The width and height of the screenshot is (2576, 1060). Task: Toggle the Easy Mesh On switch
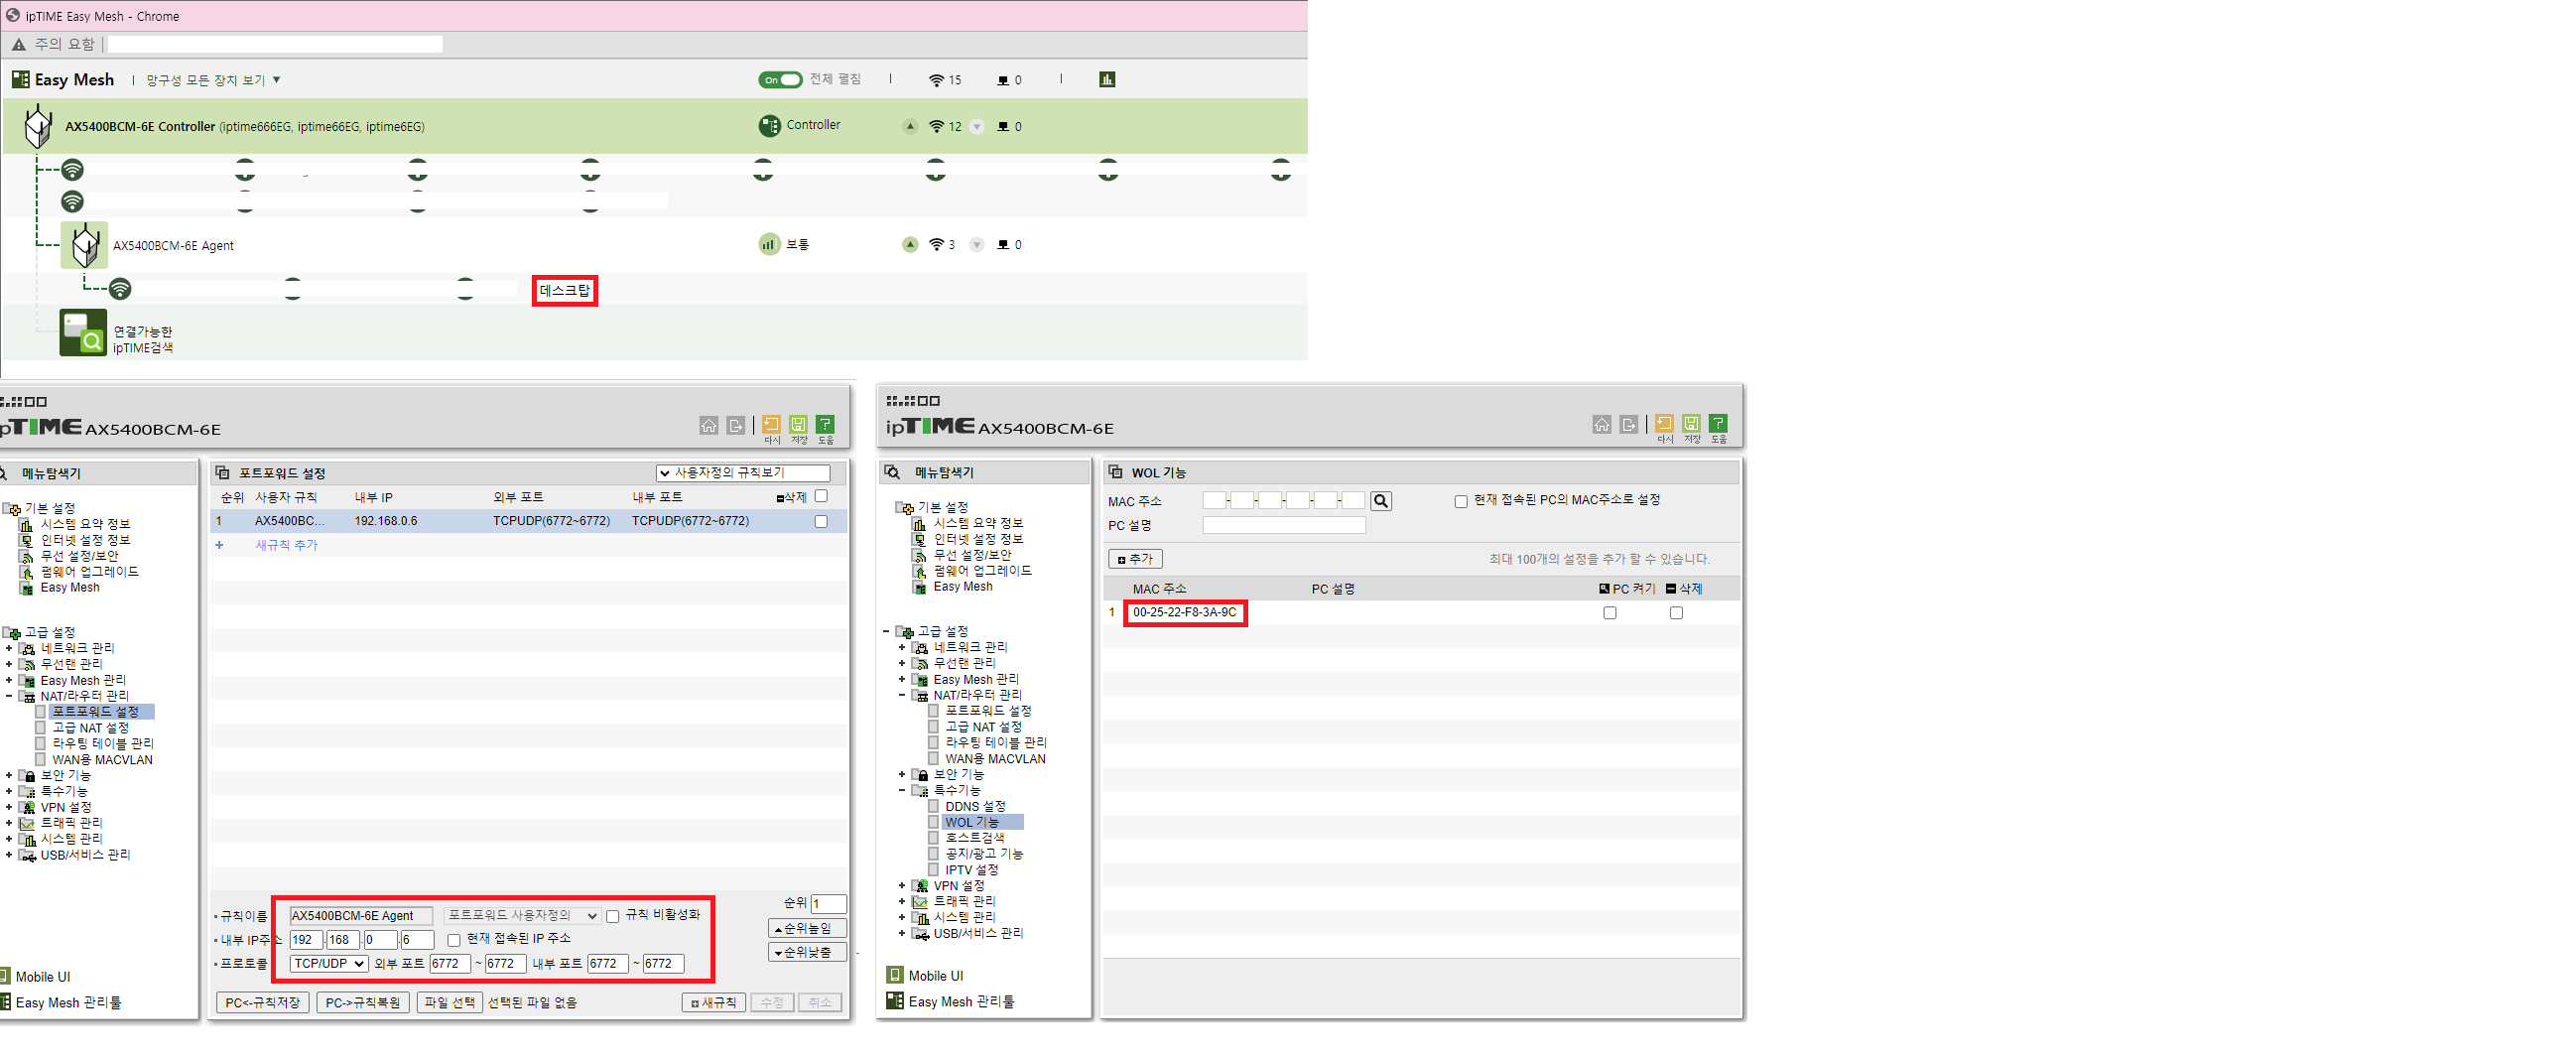(780, 80)
